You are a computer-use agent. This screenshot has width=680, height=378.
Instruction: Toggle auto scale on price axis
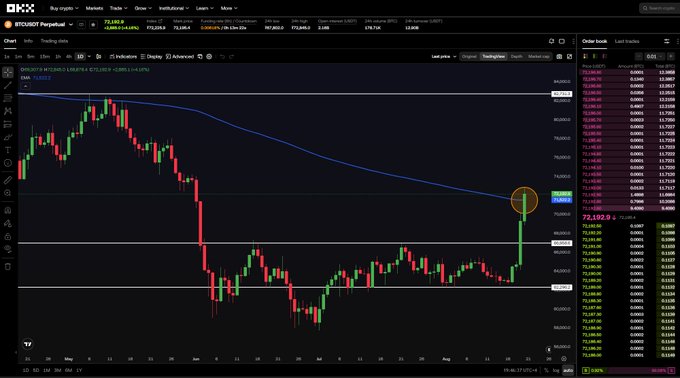click(568, 370)
